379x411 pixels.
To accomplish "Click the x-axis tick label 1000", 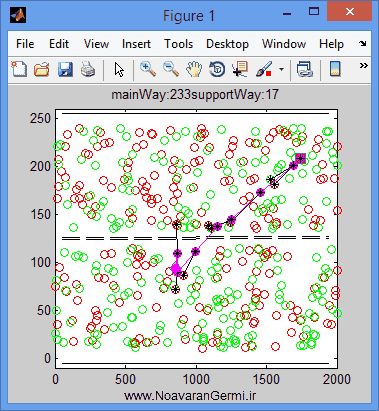I will pyautogui.click(x=196, y=379).
